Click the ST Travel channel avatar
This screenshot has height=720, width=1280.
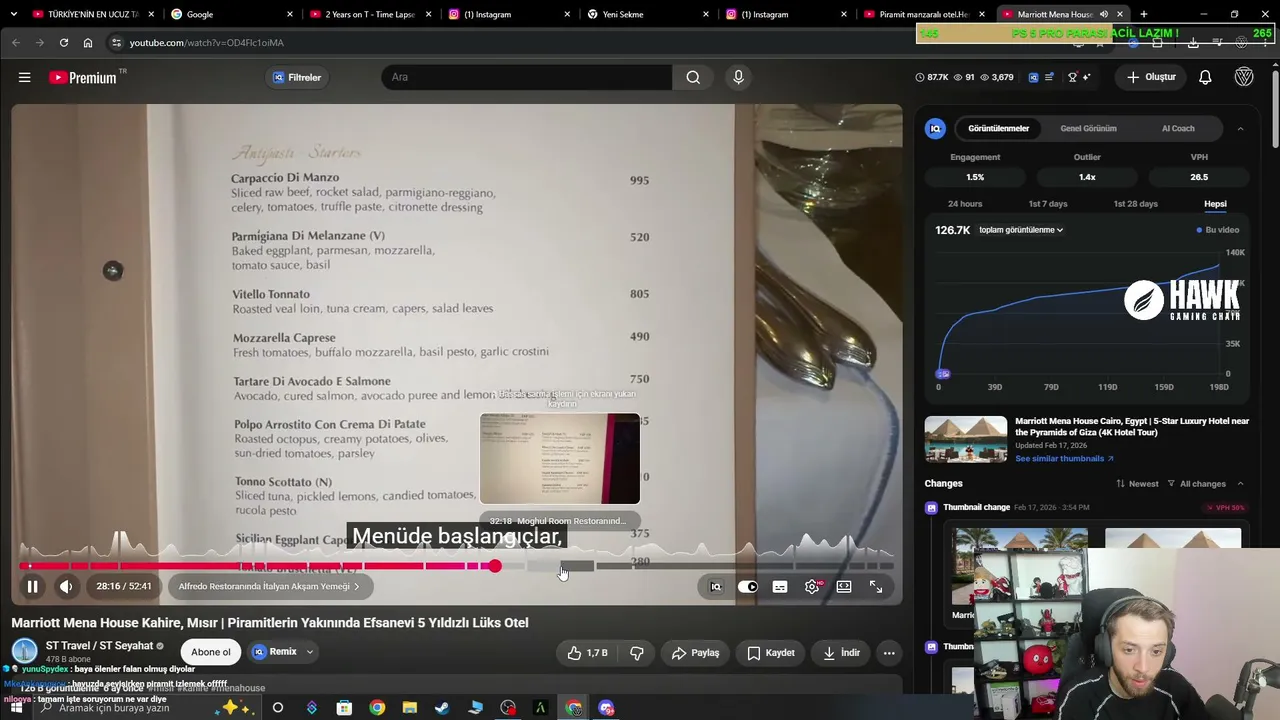[x=24, y=652]
